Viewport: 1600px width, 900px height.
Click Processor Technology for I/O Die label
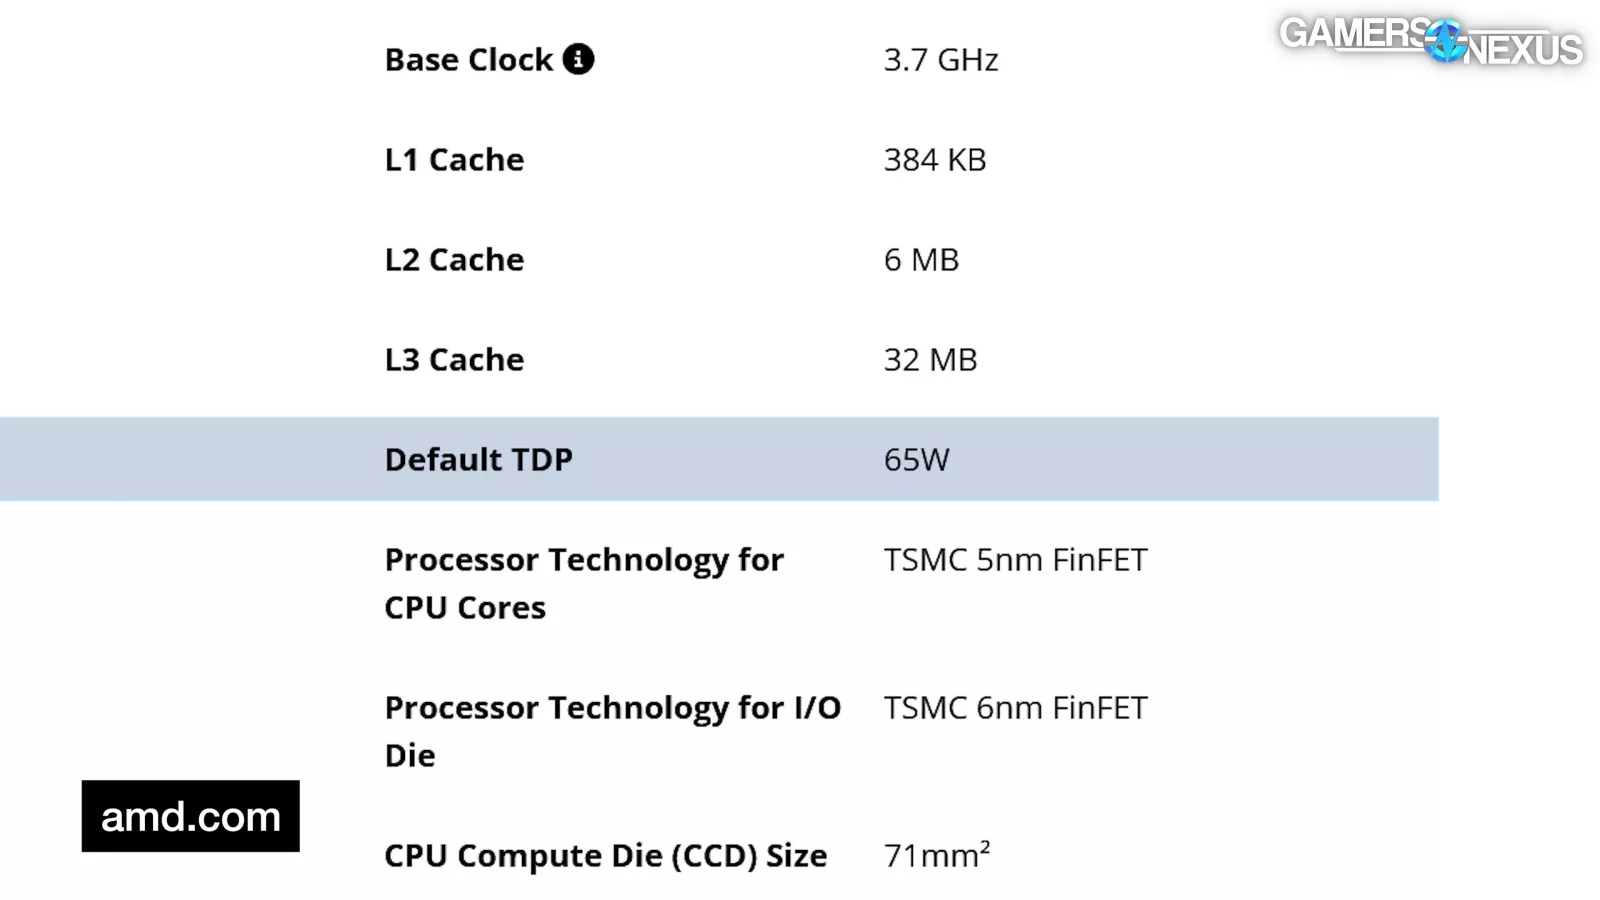(613, 732)
